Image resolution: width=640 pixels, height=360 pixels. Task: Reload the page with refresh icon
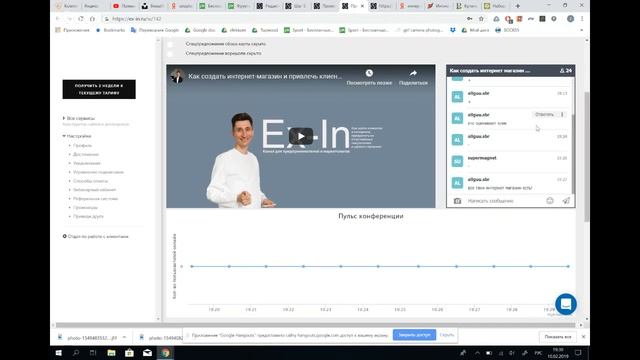pyautogui.click(x=81, y=19)
